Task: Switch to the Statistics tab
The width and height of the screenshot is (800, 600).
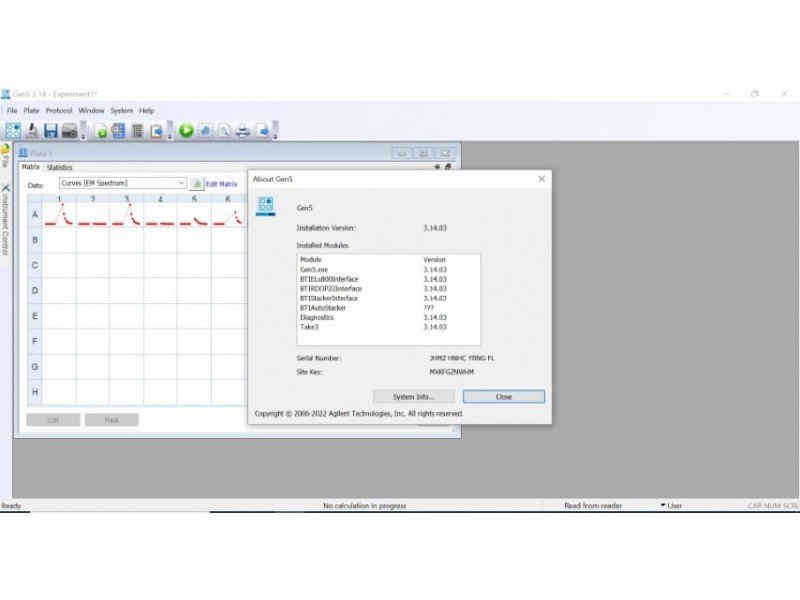Action: coord(60,168)
